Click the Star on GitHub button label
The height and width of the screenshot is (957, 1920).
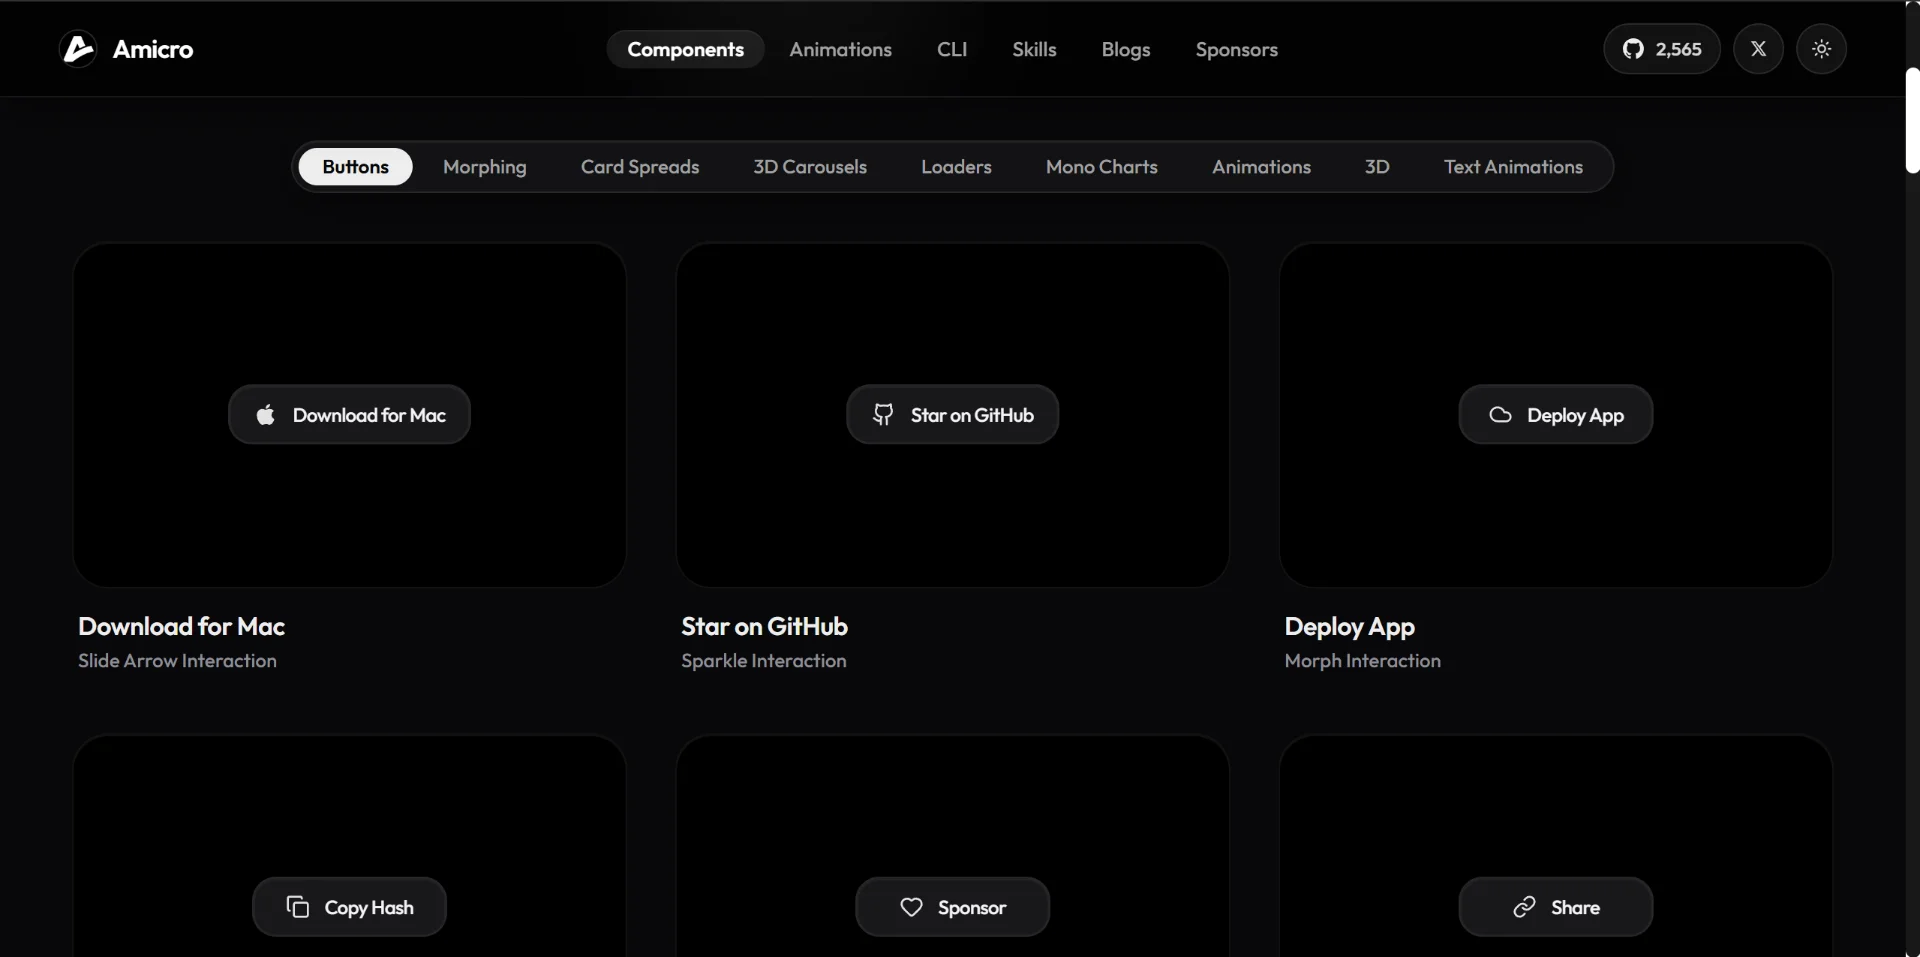[x=972, y=415]
